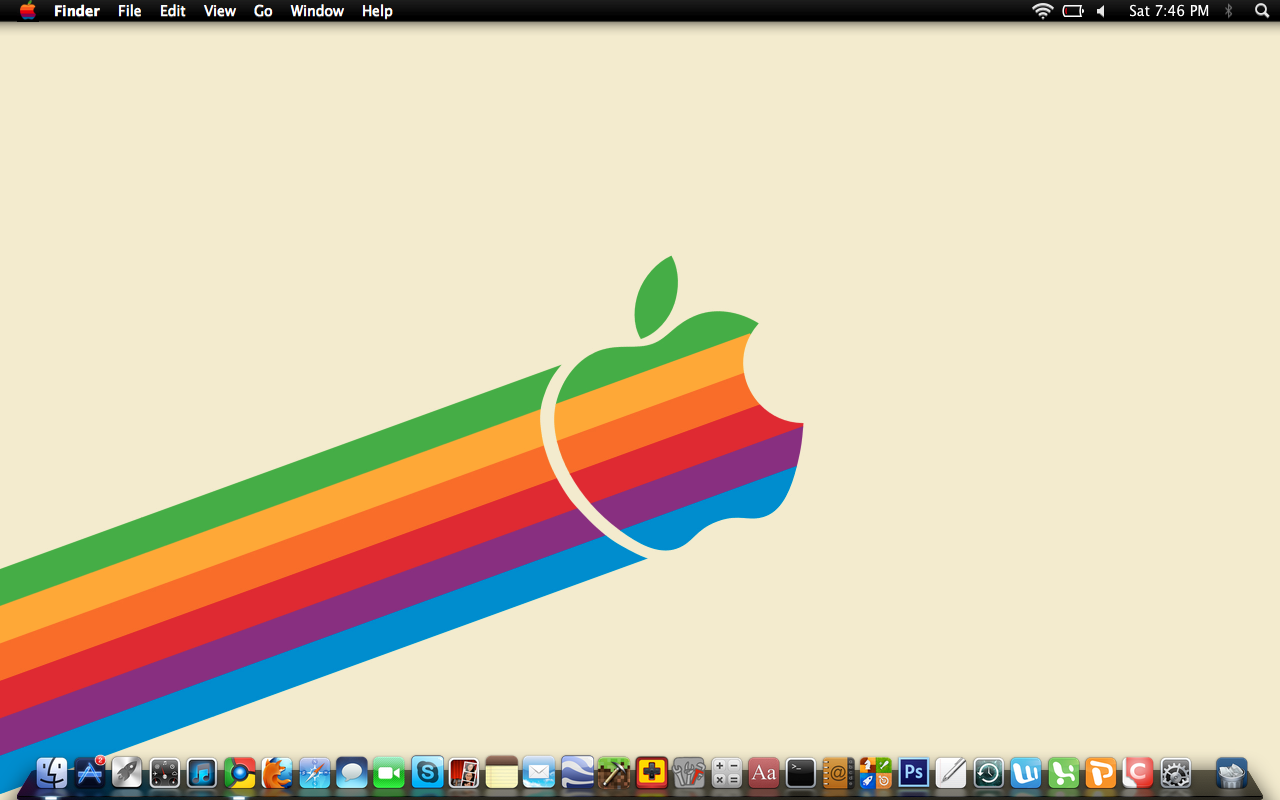Image resolution: width=1280 pixels, height=800 pixels.
Task: Open the Go menu
Action: (x=263, y=11)
